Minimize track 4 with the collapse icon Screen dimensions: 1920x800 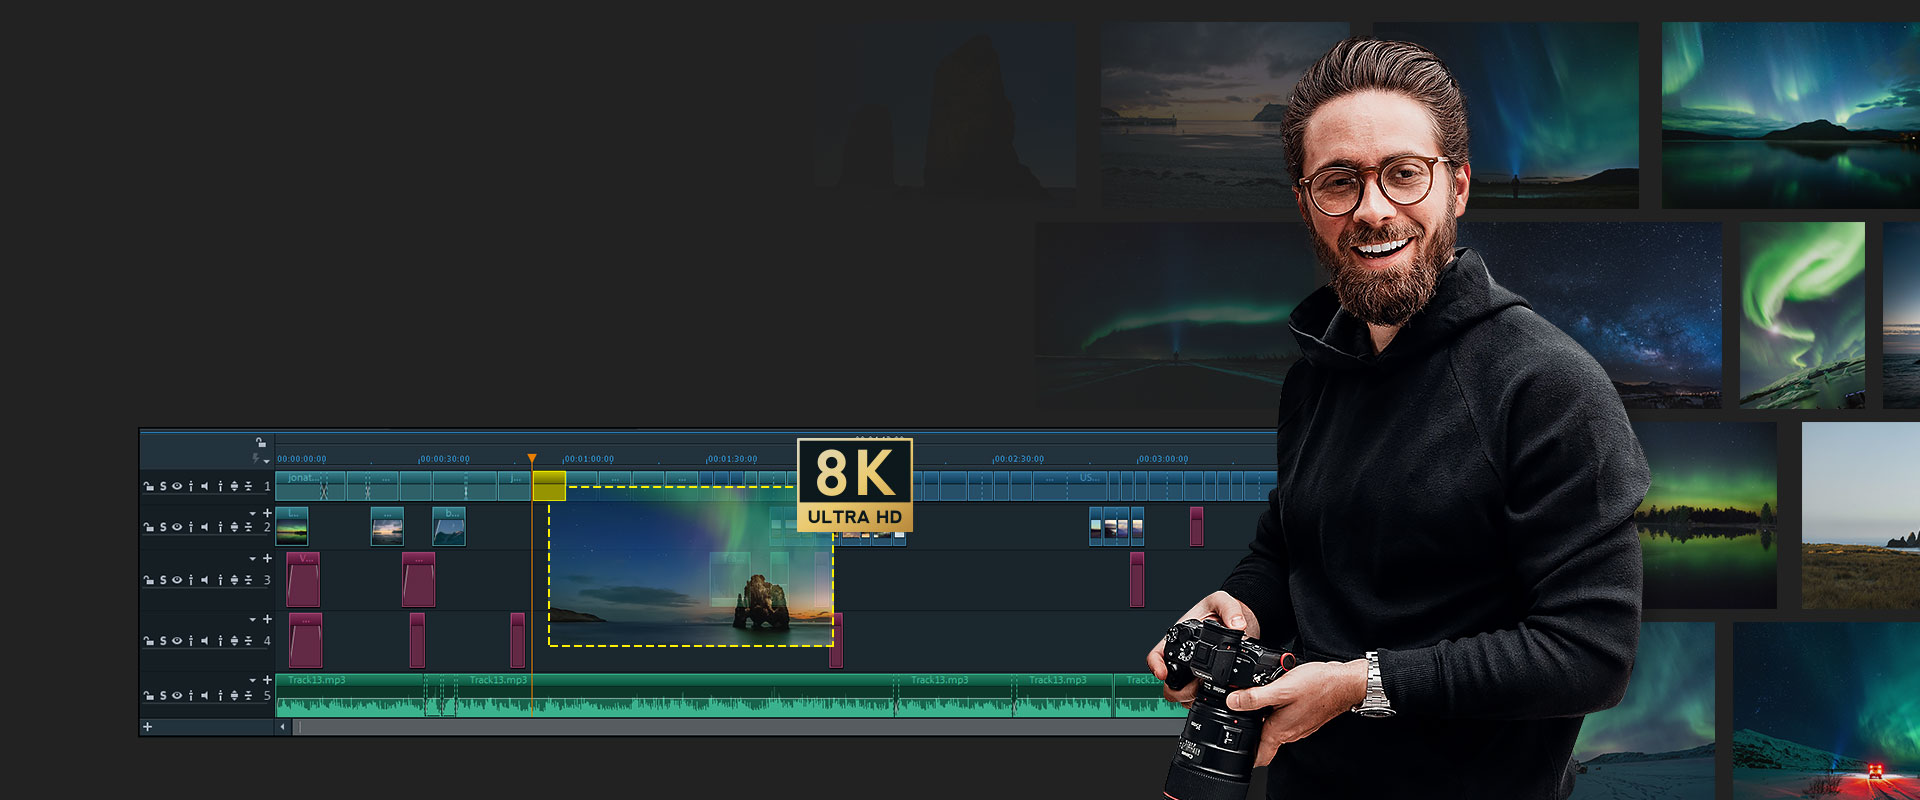(248, 641)
